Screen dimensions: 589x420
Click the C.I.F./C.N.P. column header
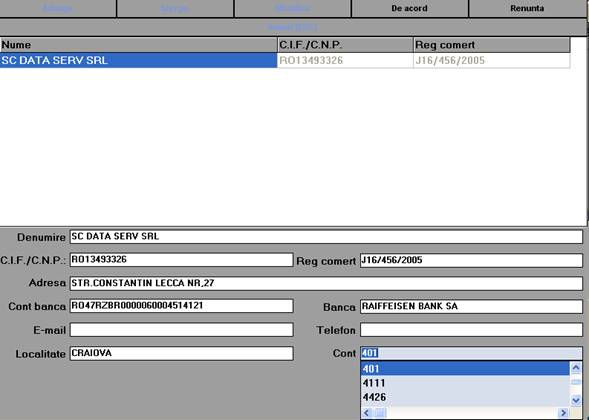[x=345, y=45]
